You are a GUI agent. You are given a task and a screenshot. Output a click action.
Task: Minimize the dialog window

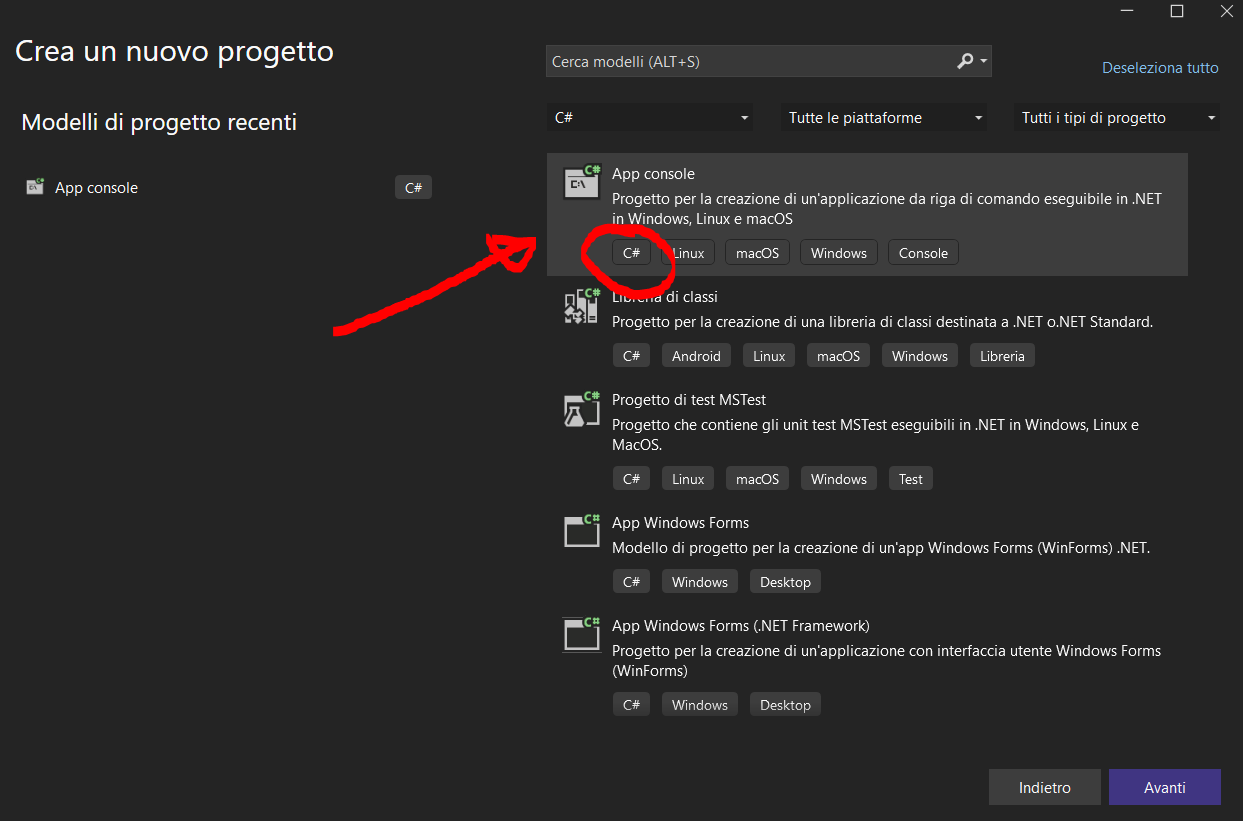[1129, 11]
